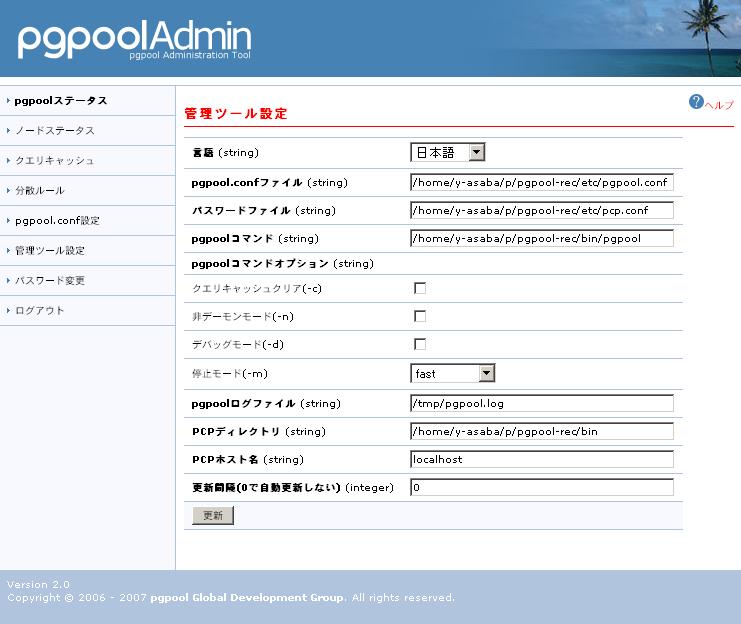Click the Version 2.0 footer text
Viewport: 741px width, 624px height.
(x=38, y=585)
